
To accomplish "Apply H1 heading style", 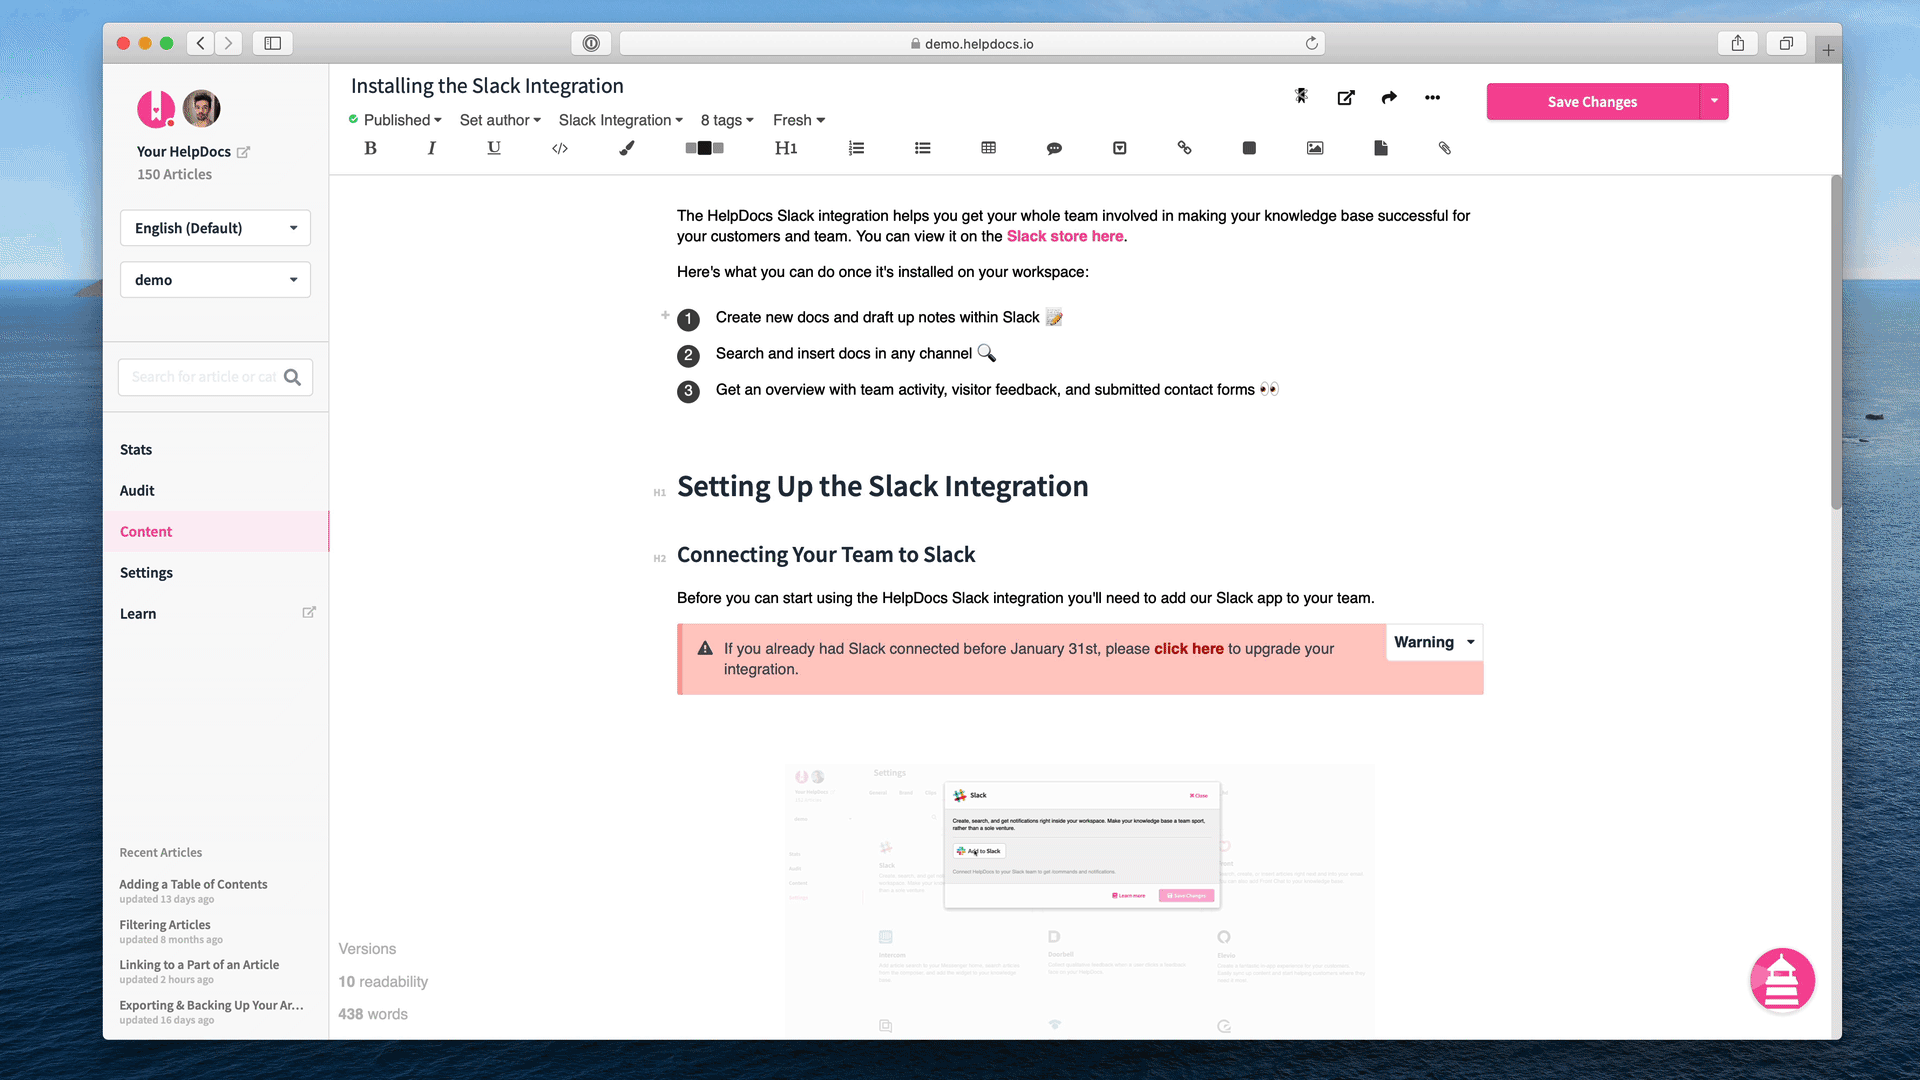I will [x=786, y=148].
